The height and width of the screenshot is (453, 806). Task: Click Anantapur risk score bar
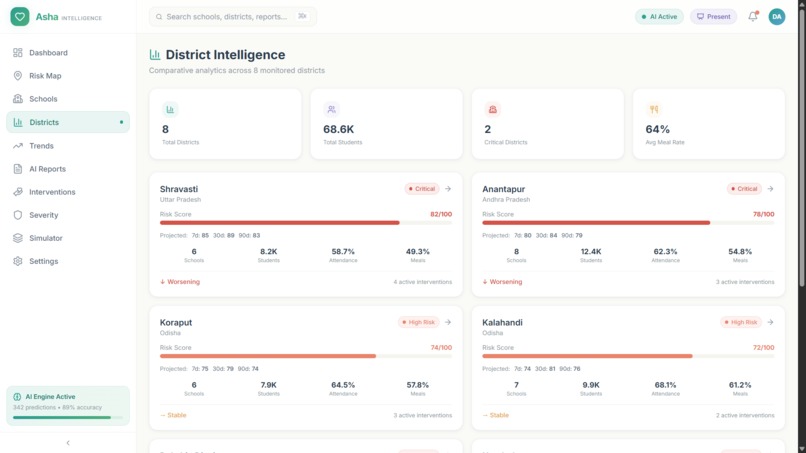[628, 223]
